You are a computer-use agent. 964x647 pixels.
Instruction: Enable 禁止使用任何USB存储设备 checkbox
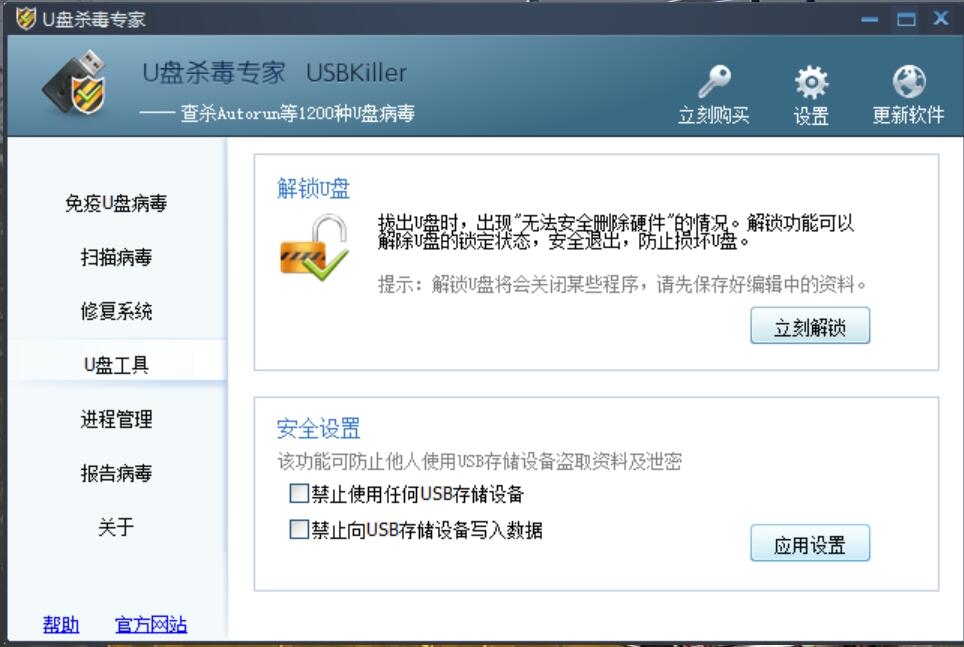(x=299, y=493)
